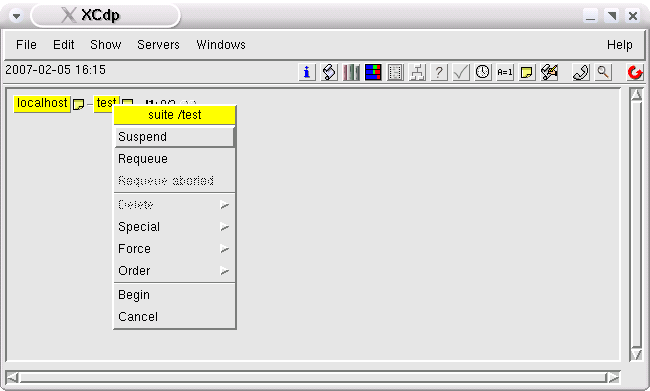Choose Suspend from the context menu
The width and height of the screenshot is (650, 391).
point(175,137)
